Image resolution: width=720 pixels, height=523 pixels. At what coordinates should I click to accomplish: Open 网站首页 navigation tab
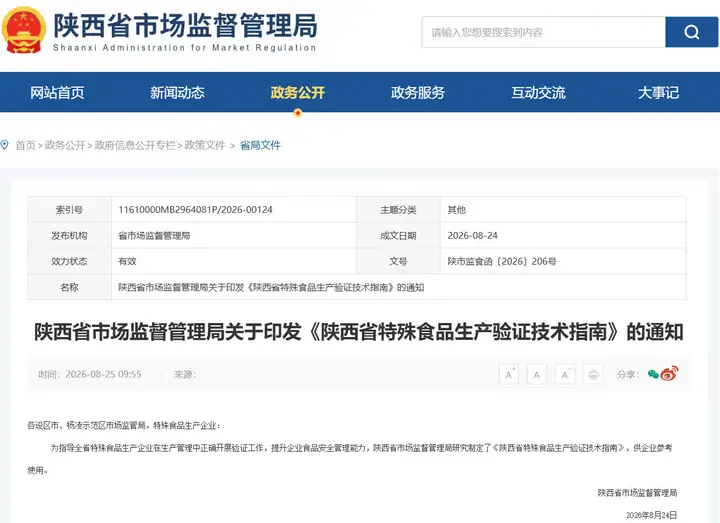pos(57,93)
